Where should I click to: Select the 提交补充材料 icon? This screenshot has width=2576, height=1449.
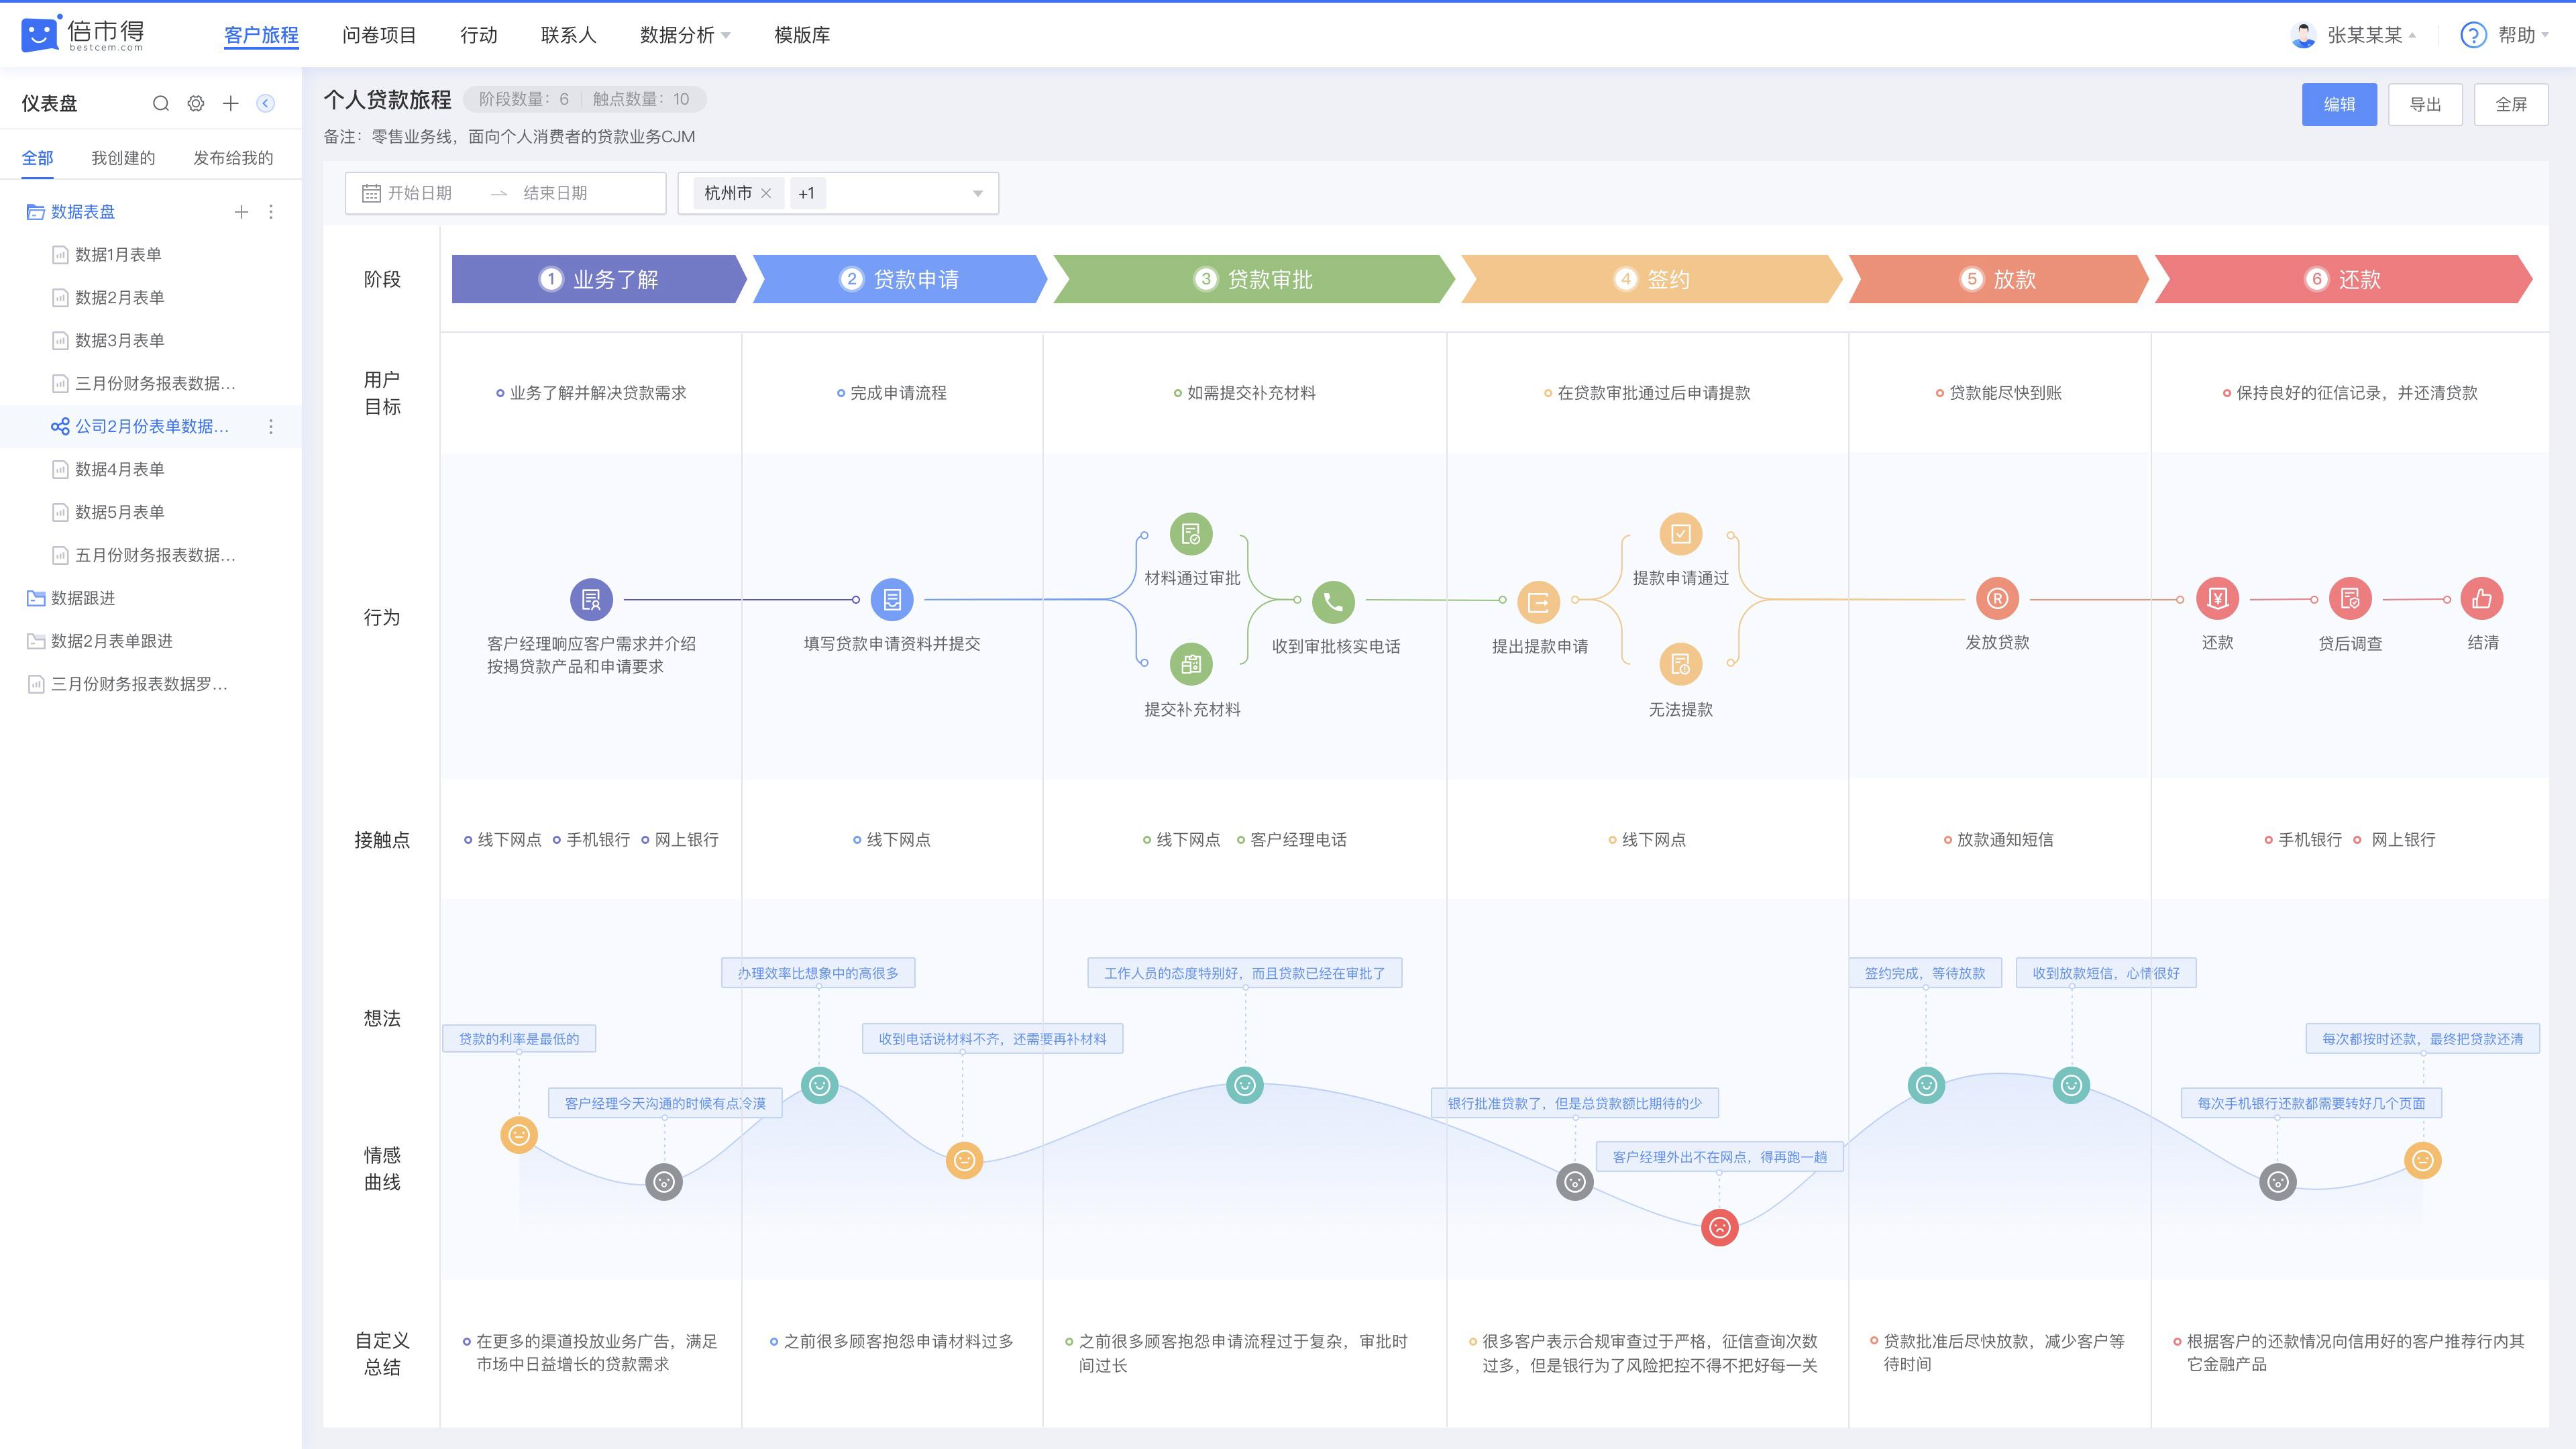click(x=1191, y=664)
